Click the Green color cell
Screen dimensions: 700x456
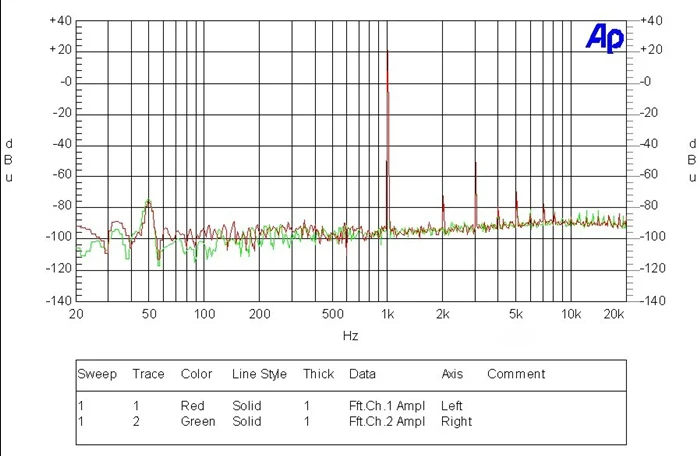click(198, 421)
